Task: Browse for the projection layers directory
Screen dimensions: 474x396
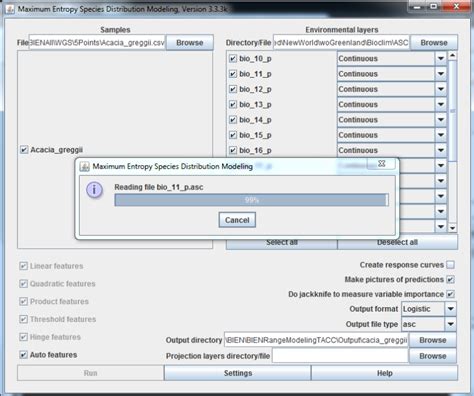Action: click(433, 356)
